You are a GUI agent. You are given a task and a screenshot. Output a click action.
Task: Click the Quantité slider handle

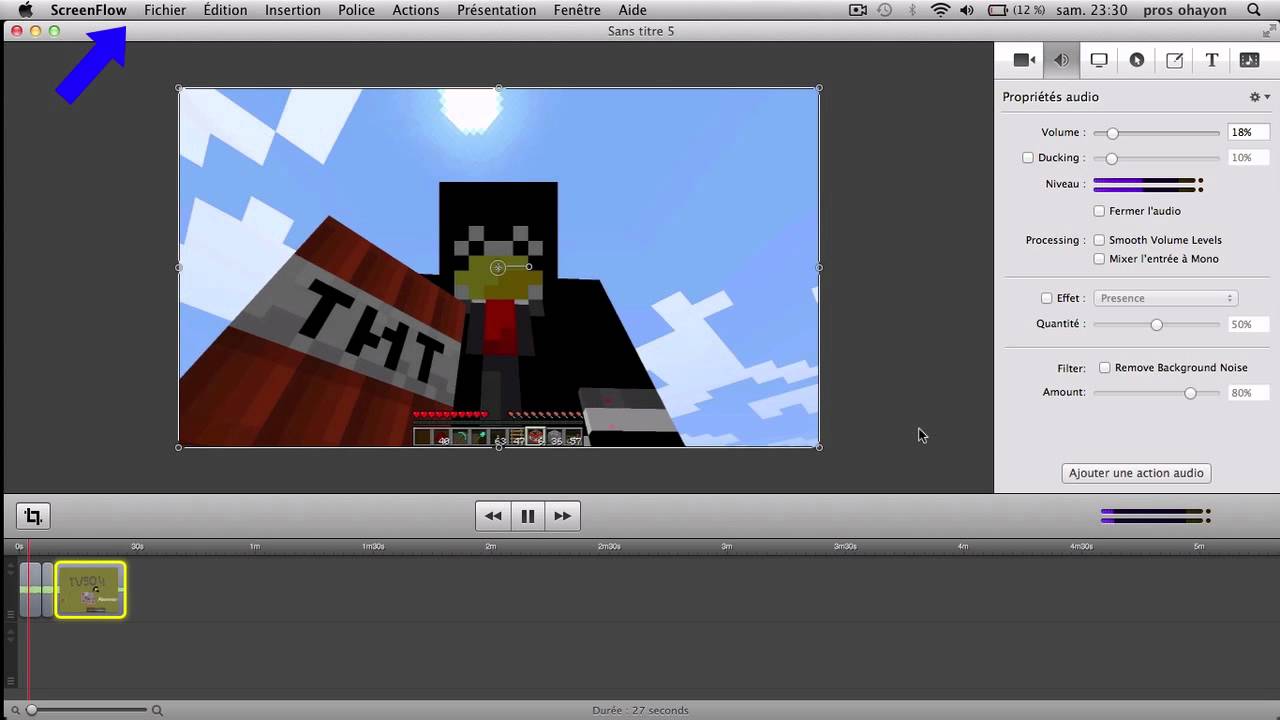pyautogui.click(x=1157, y=325)
